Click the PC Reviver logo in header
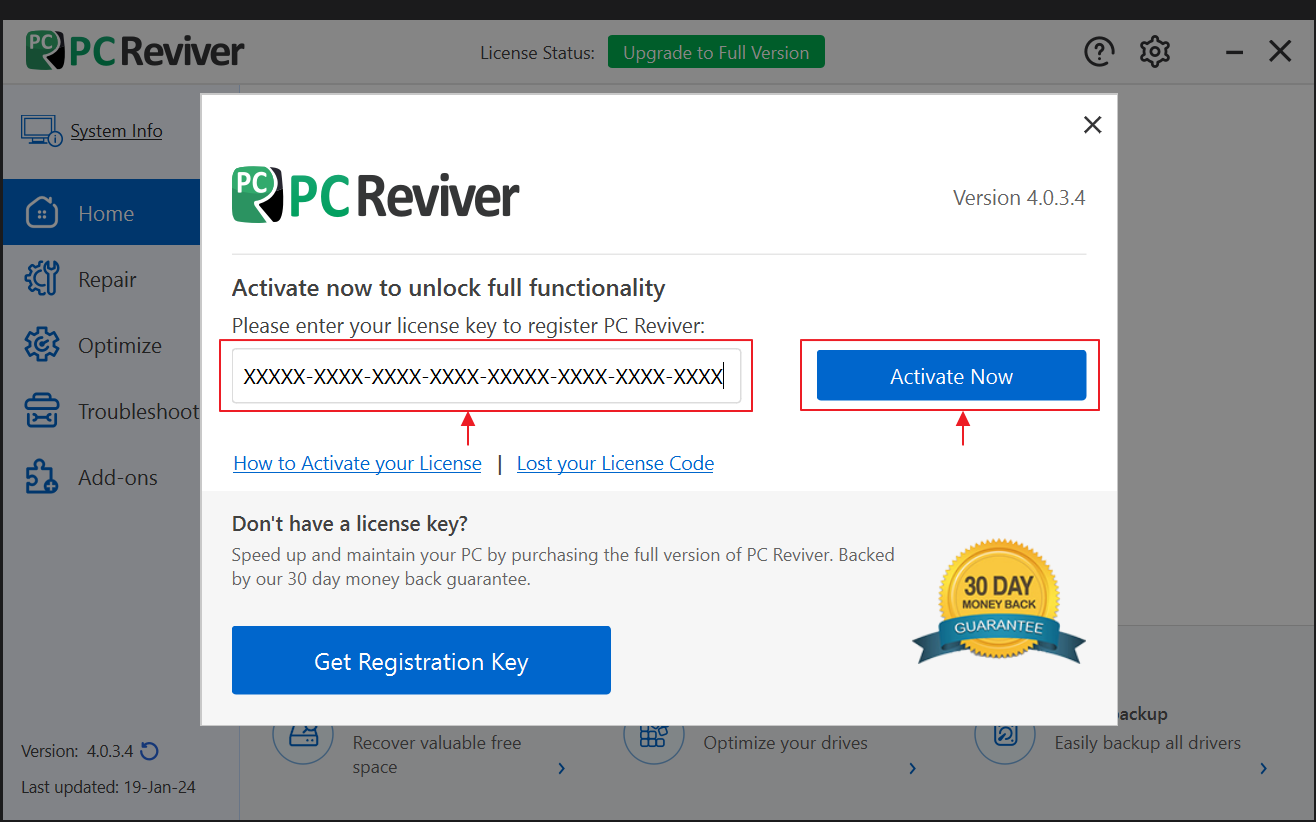The height and width of the screenshot is (822, 1316). [x=135, y=50]
